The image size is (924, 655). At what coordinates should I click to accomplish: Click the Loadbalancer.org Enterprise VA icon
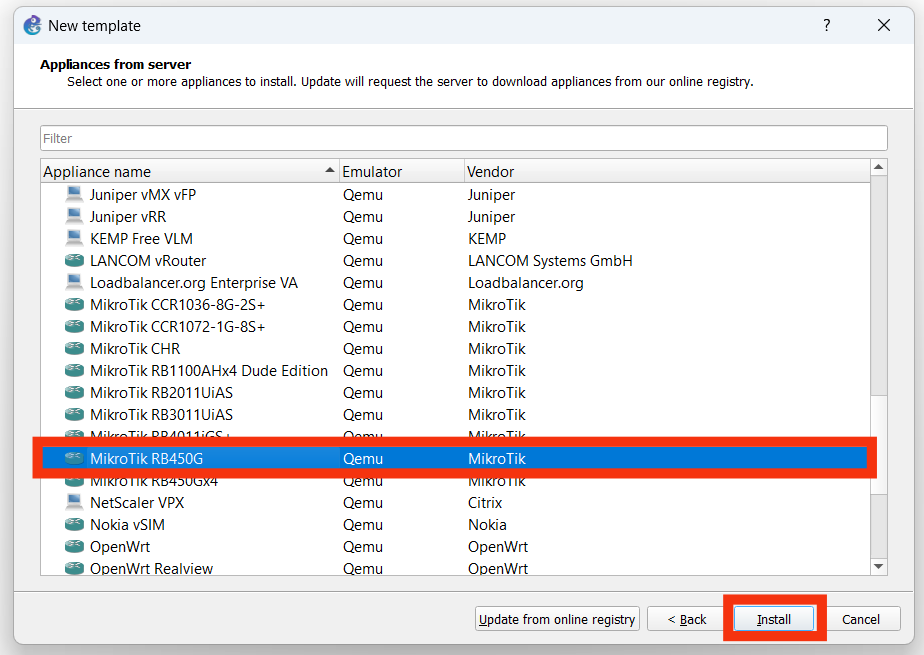75,283
